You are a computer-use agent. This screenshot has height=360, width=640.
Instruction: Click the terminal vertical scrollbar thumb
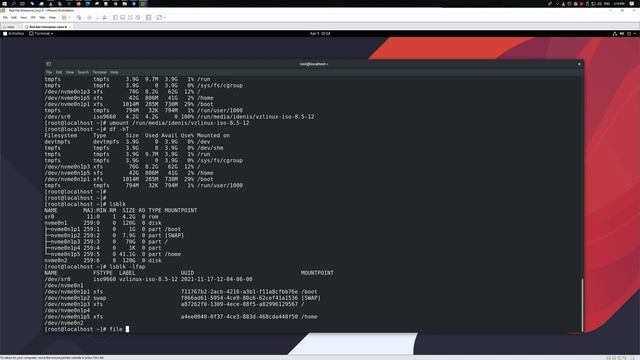click(x=582, y=305)
